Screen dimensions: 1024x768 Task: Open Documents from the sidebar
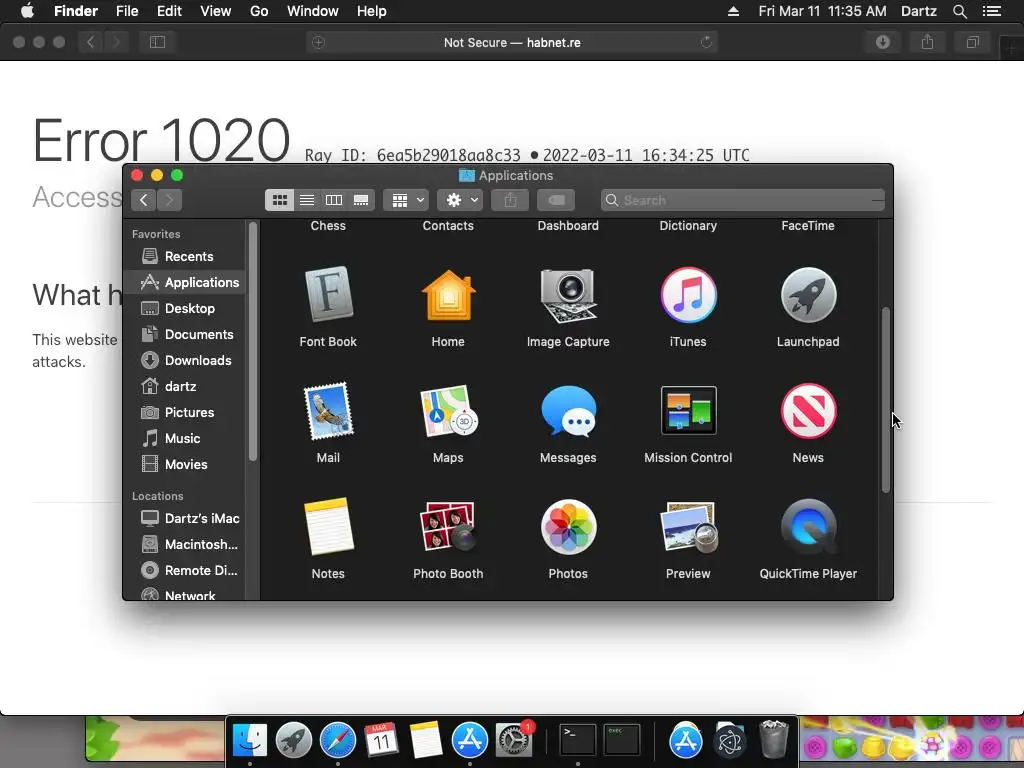pos(184,334)
